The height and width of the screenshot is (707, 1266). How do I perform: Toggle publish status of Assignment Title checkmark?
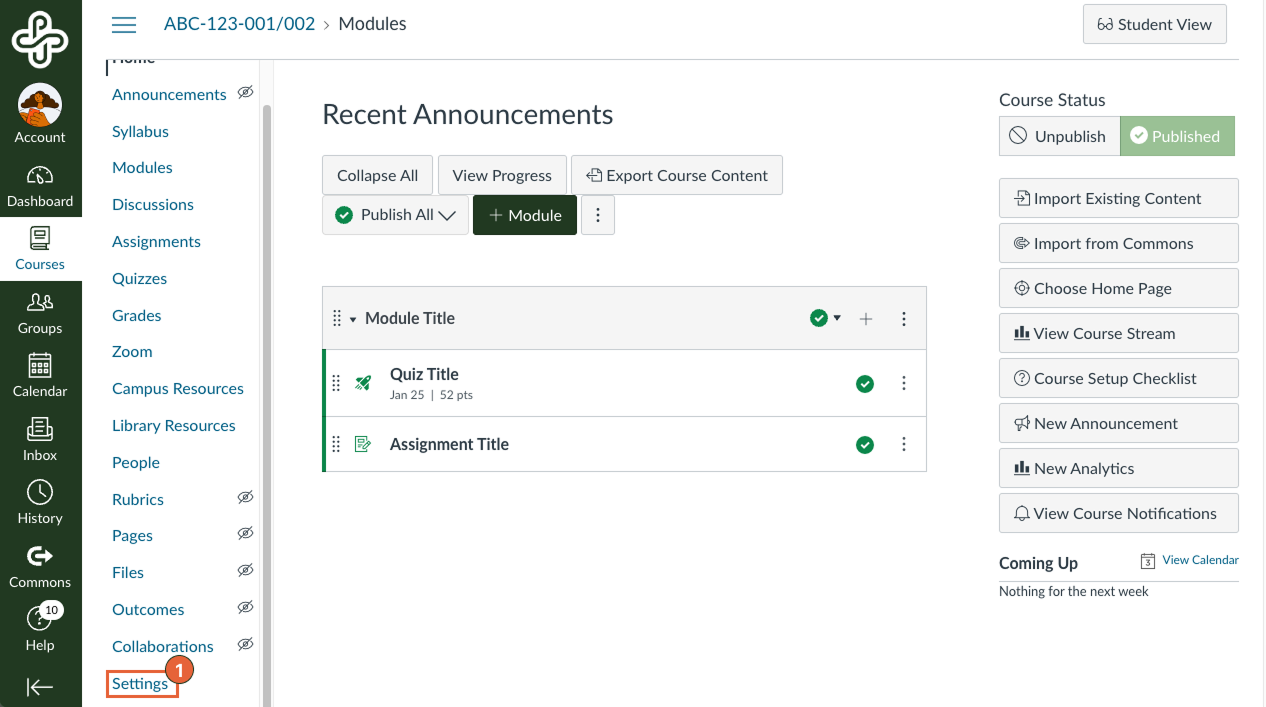(x=864, y=444)
